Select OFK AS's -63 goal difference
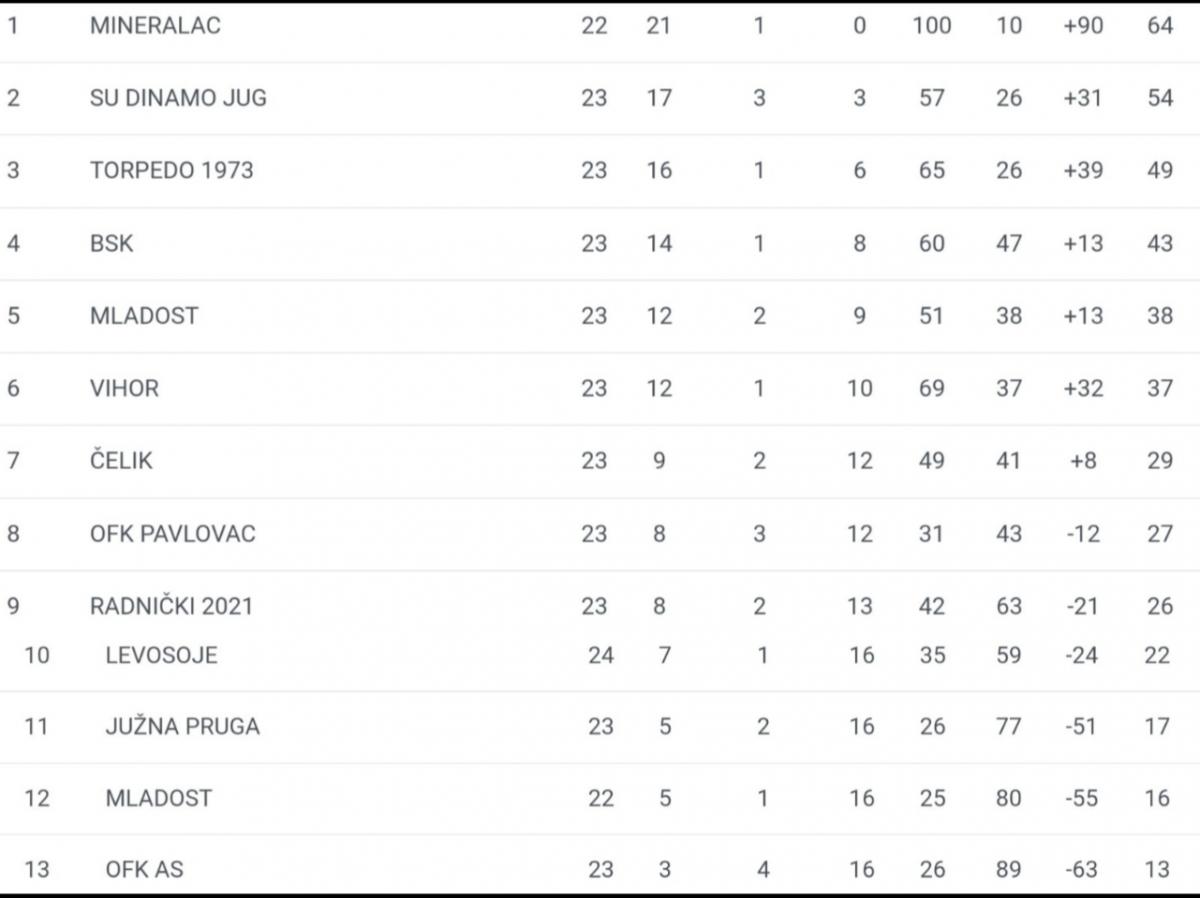The height and width of the screenshot is (898, 1200). coord(1081,869)
